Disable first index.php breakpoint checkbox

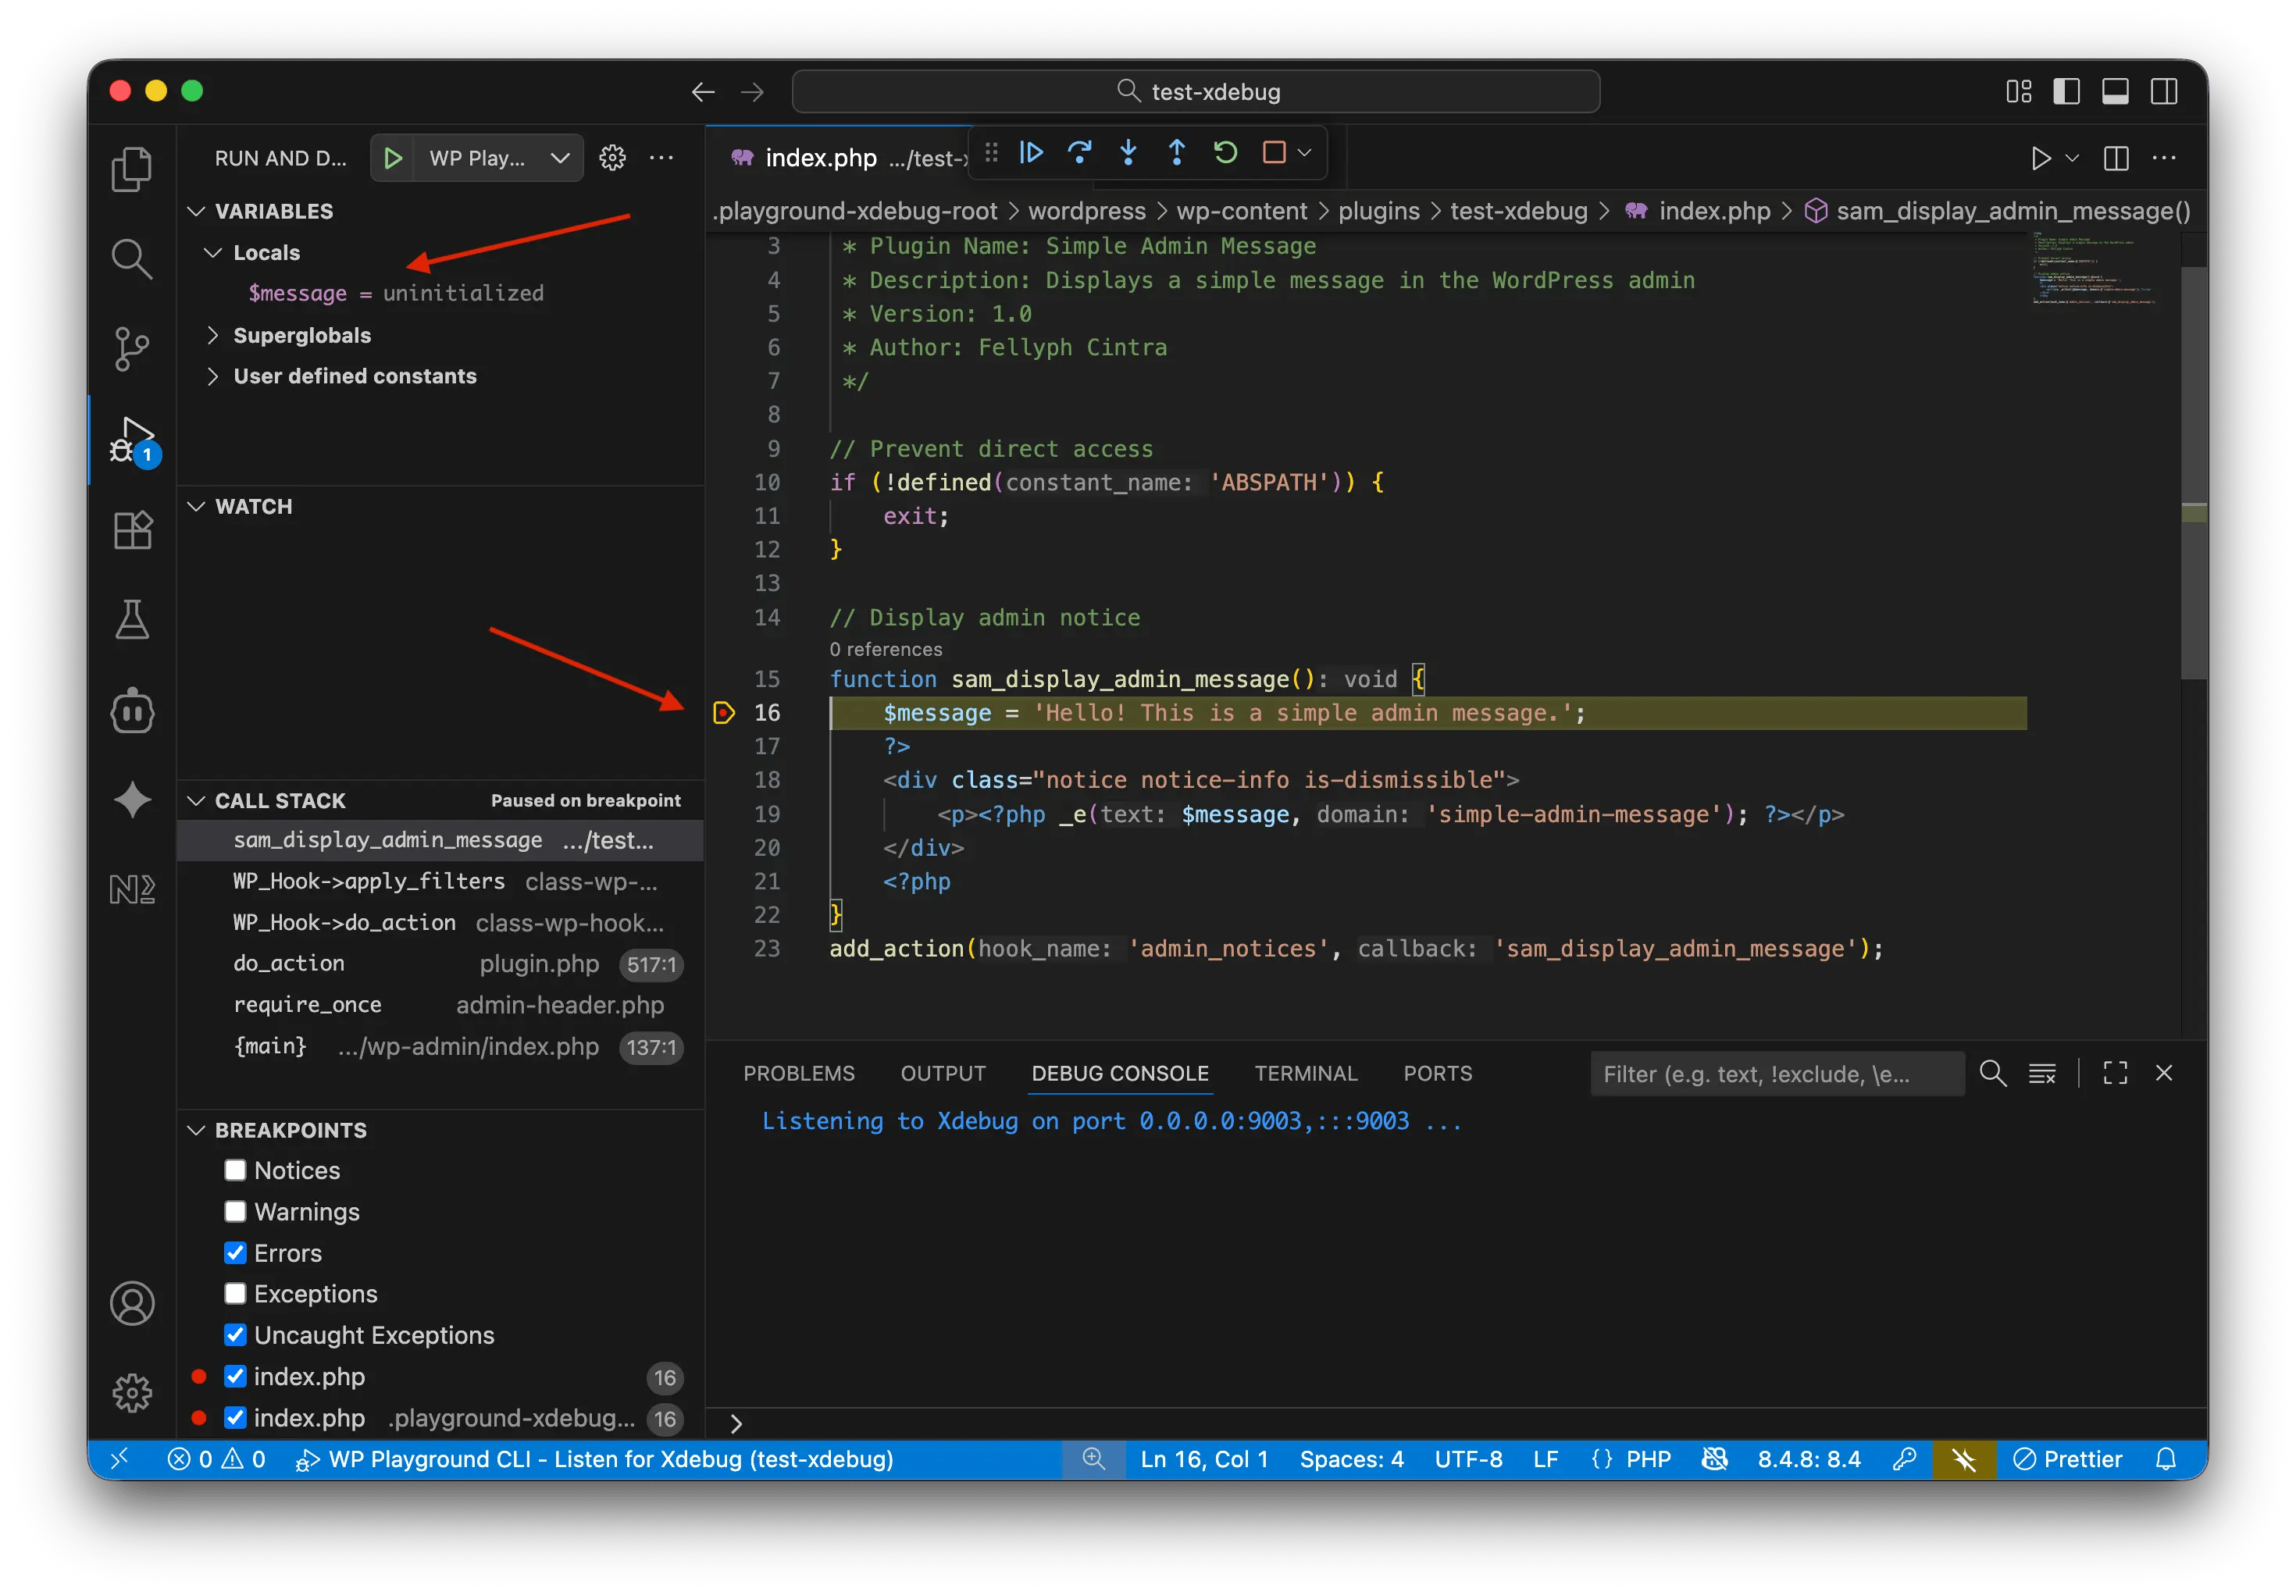pos(235,1376)
